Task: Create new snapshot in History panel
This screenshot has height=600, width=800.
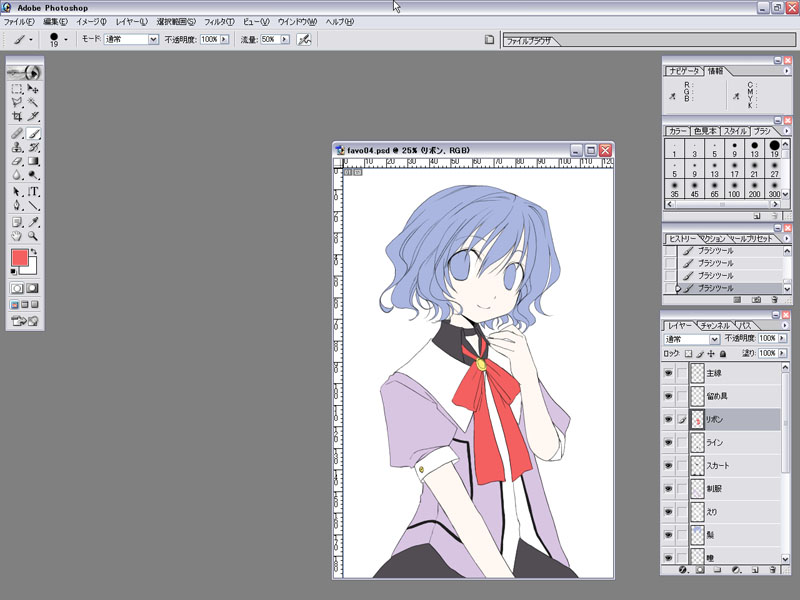Action: pyautogui.click(x=757, y=300)
